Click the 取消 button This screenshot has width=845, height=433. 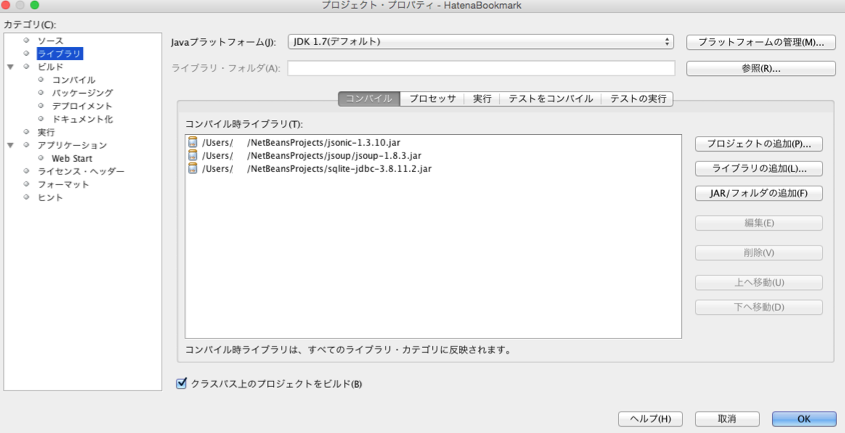point(727,419)
